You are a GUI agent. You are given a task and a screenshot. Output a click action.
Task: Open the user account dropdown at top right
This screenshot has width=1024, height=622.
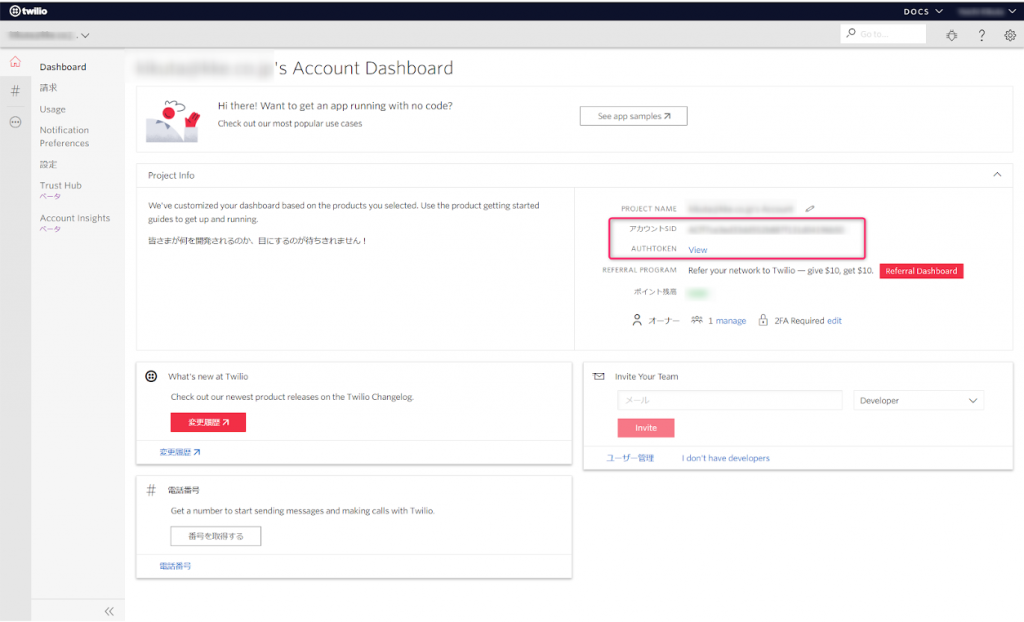coord(980,11)
